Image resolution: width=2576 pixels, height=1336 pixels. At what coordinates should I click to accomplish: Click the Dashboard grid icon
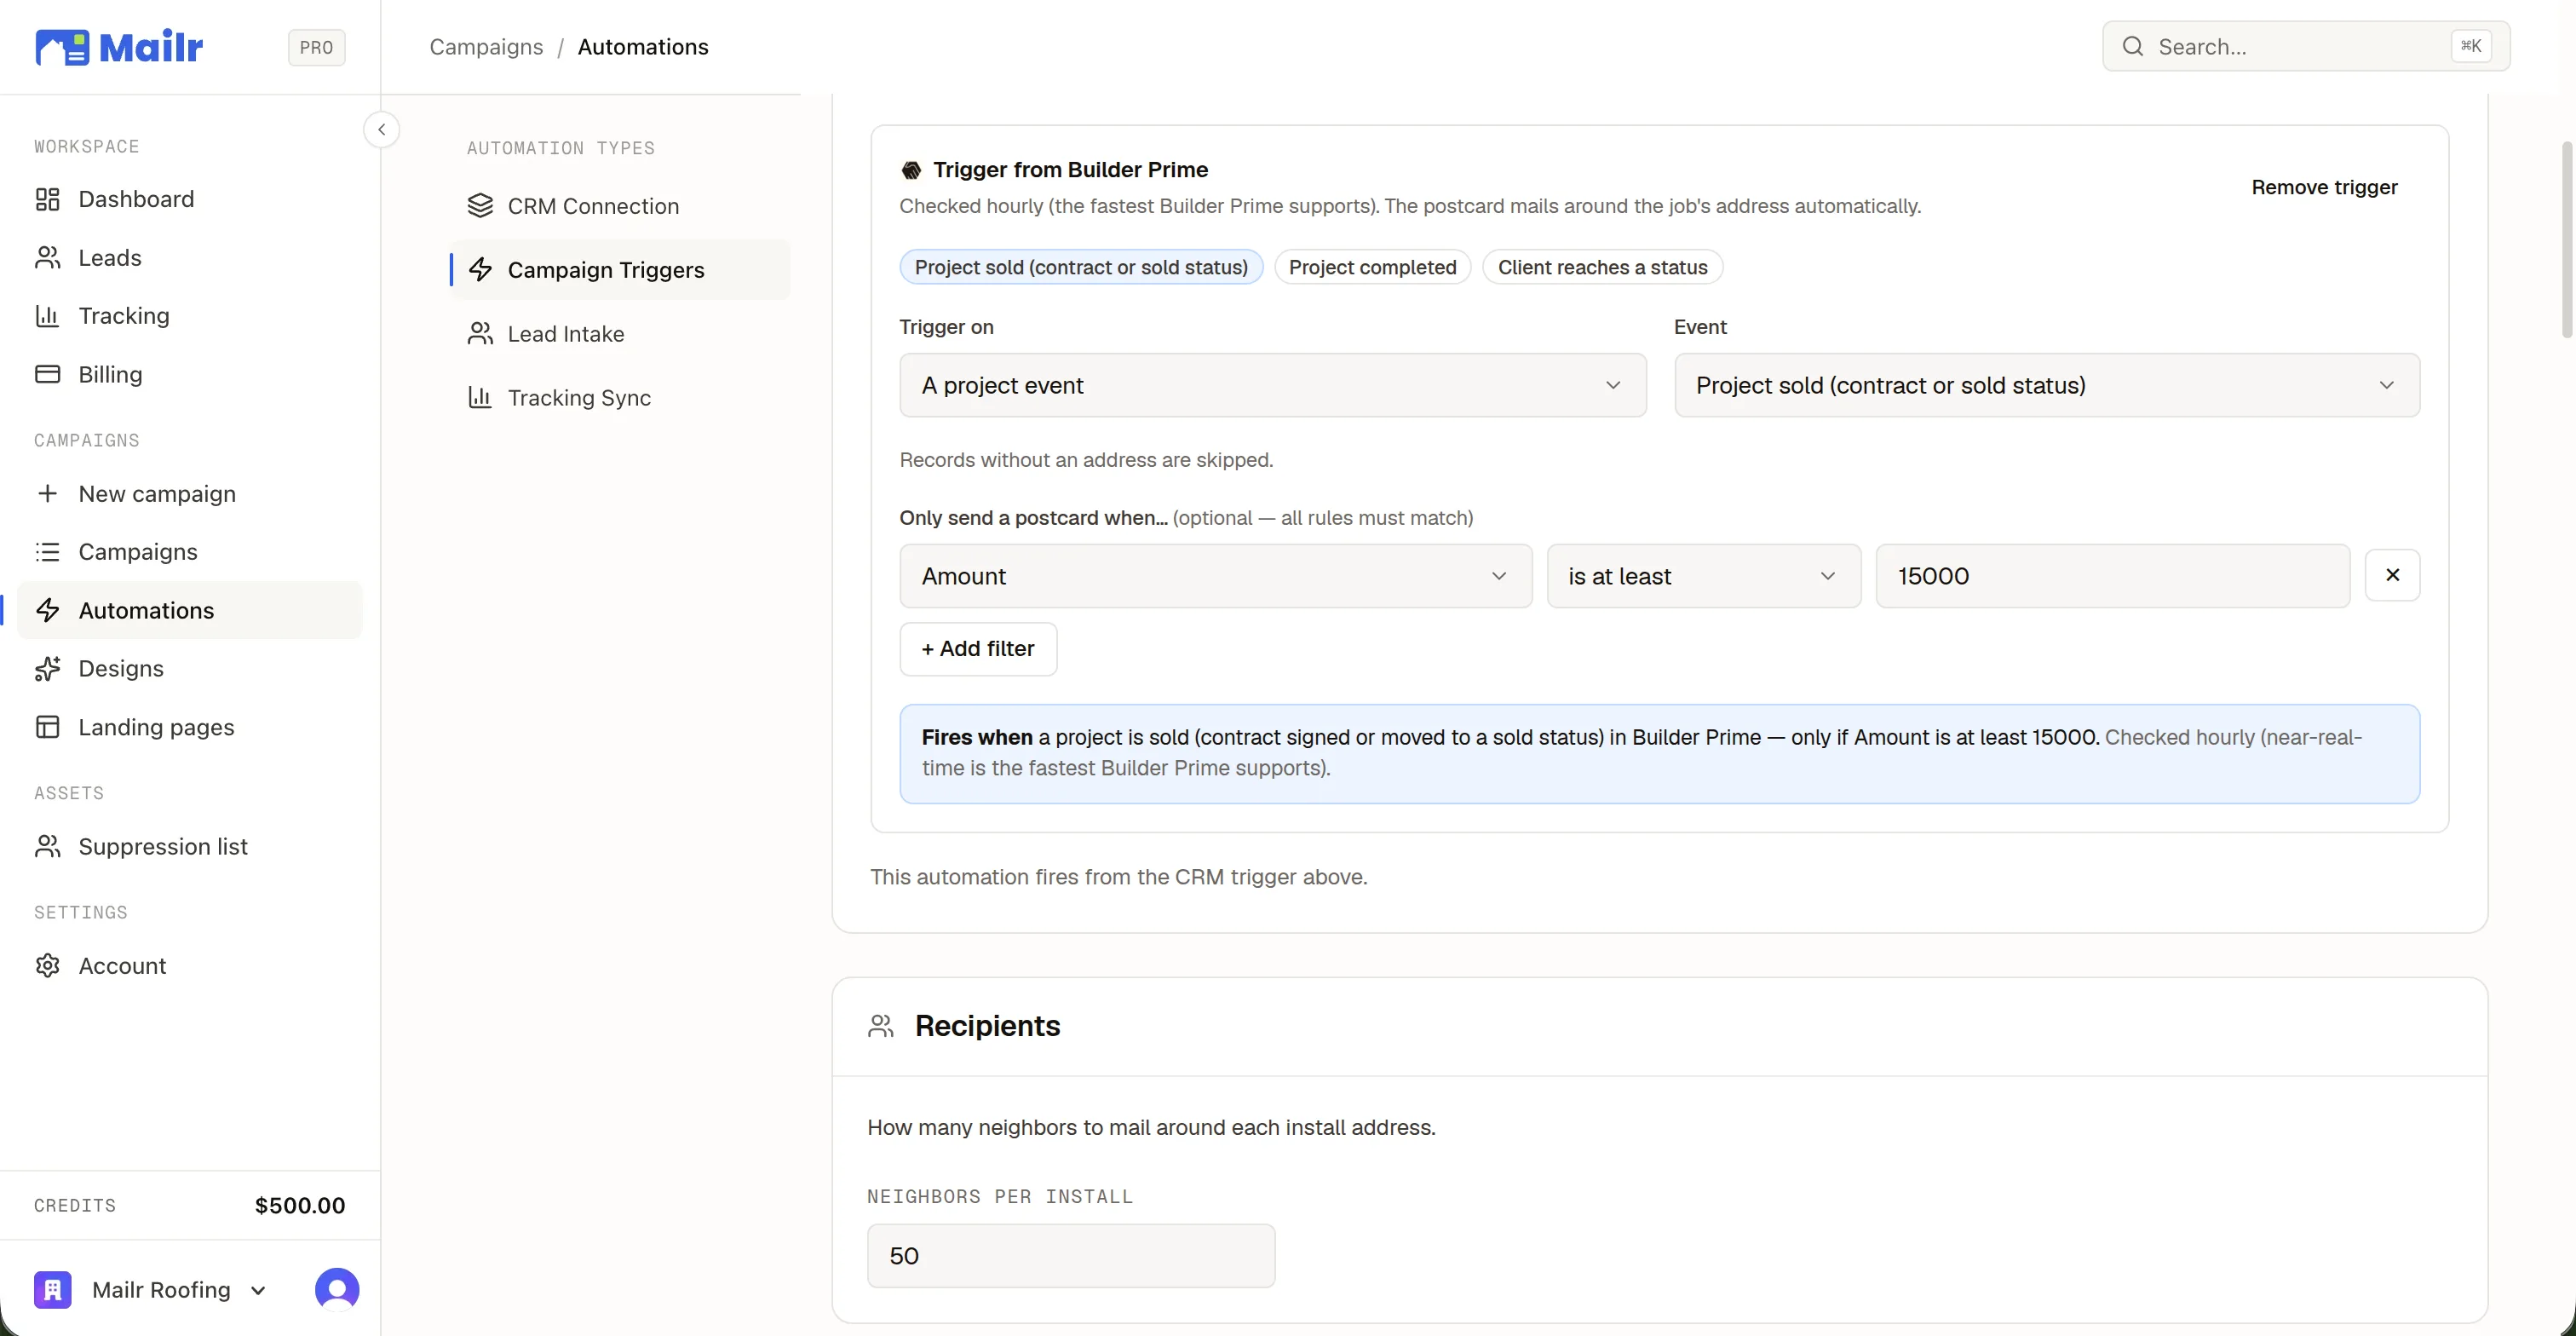pos(47,199)
